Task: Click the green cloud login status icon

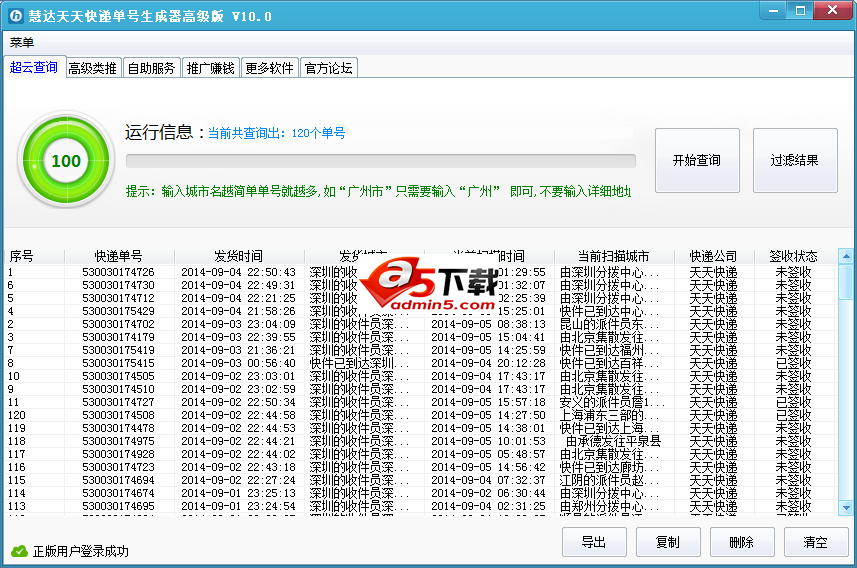Action: 19,551
